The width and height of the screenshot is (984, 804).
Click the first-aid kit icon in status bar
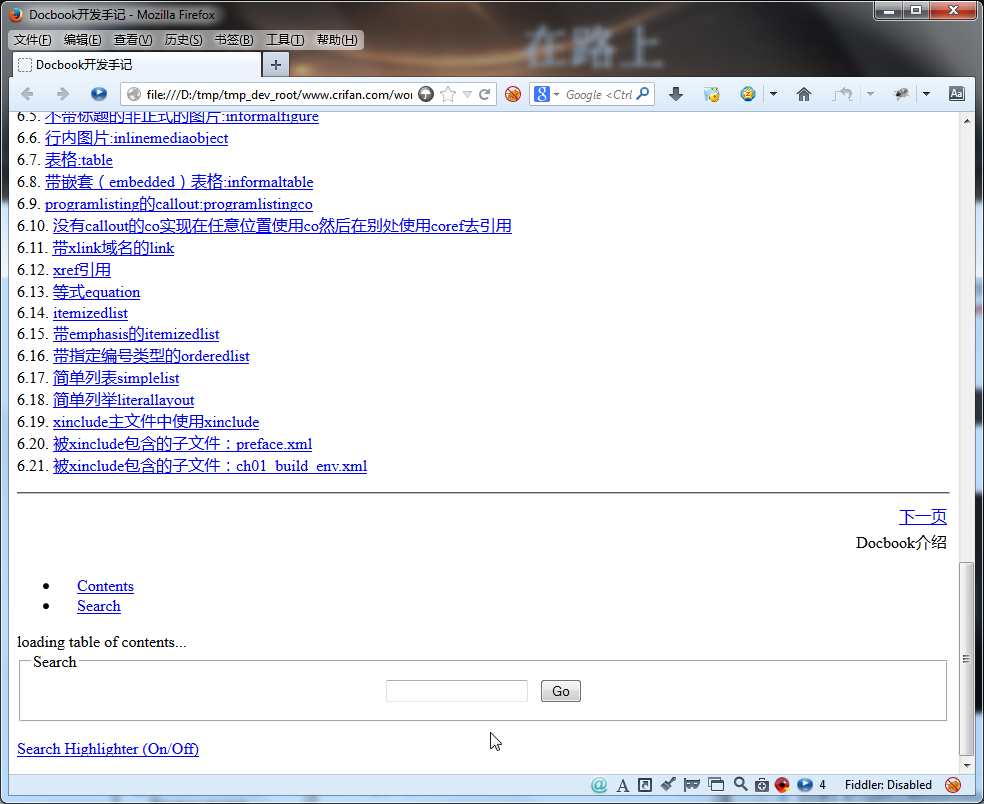click(x=762, y=785)
